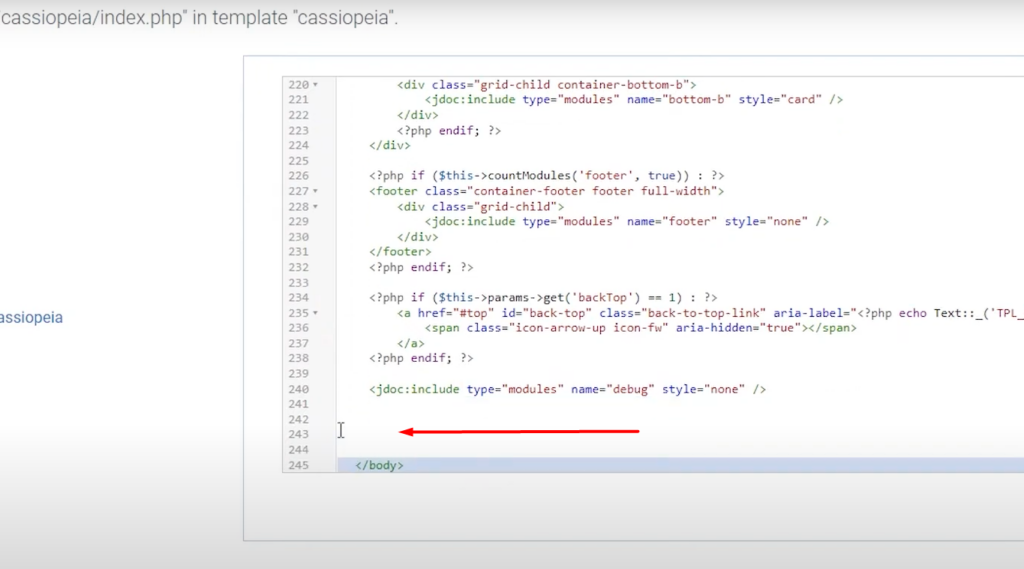
Task: Click line number 245 in the gutter
Action: pyautogui.click(x=299, y=466)
